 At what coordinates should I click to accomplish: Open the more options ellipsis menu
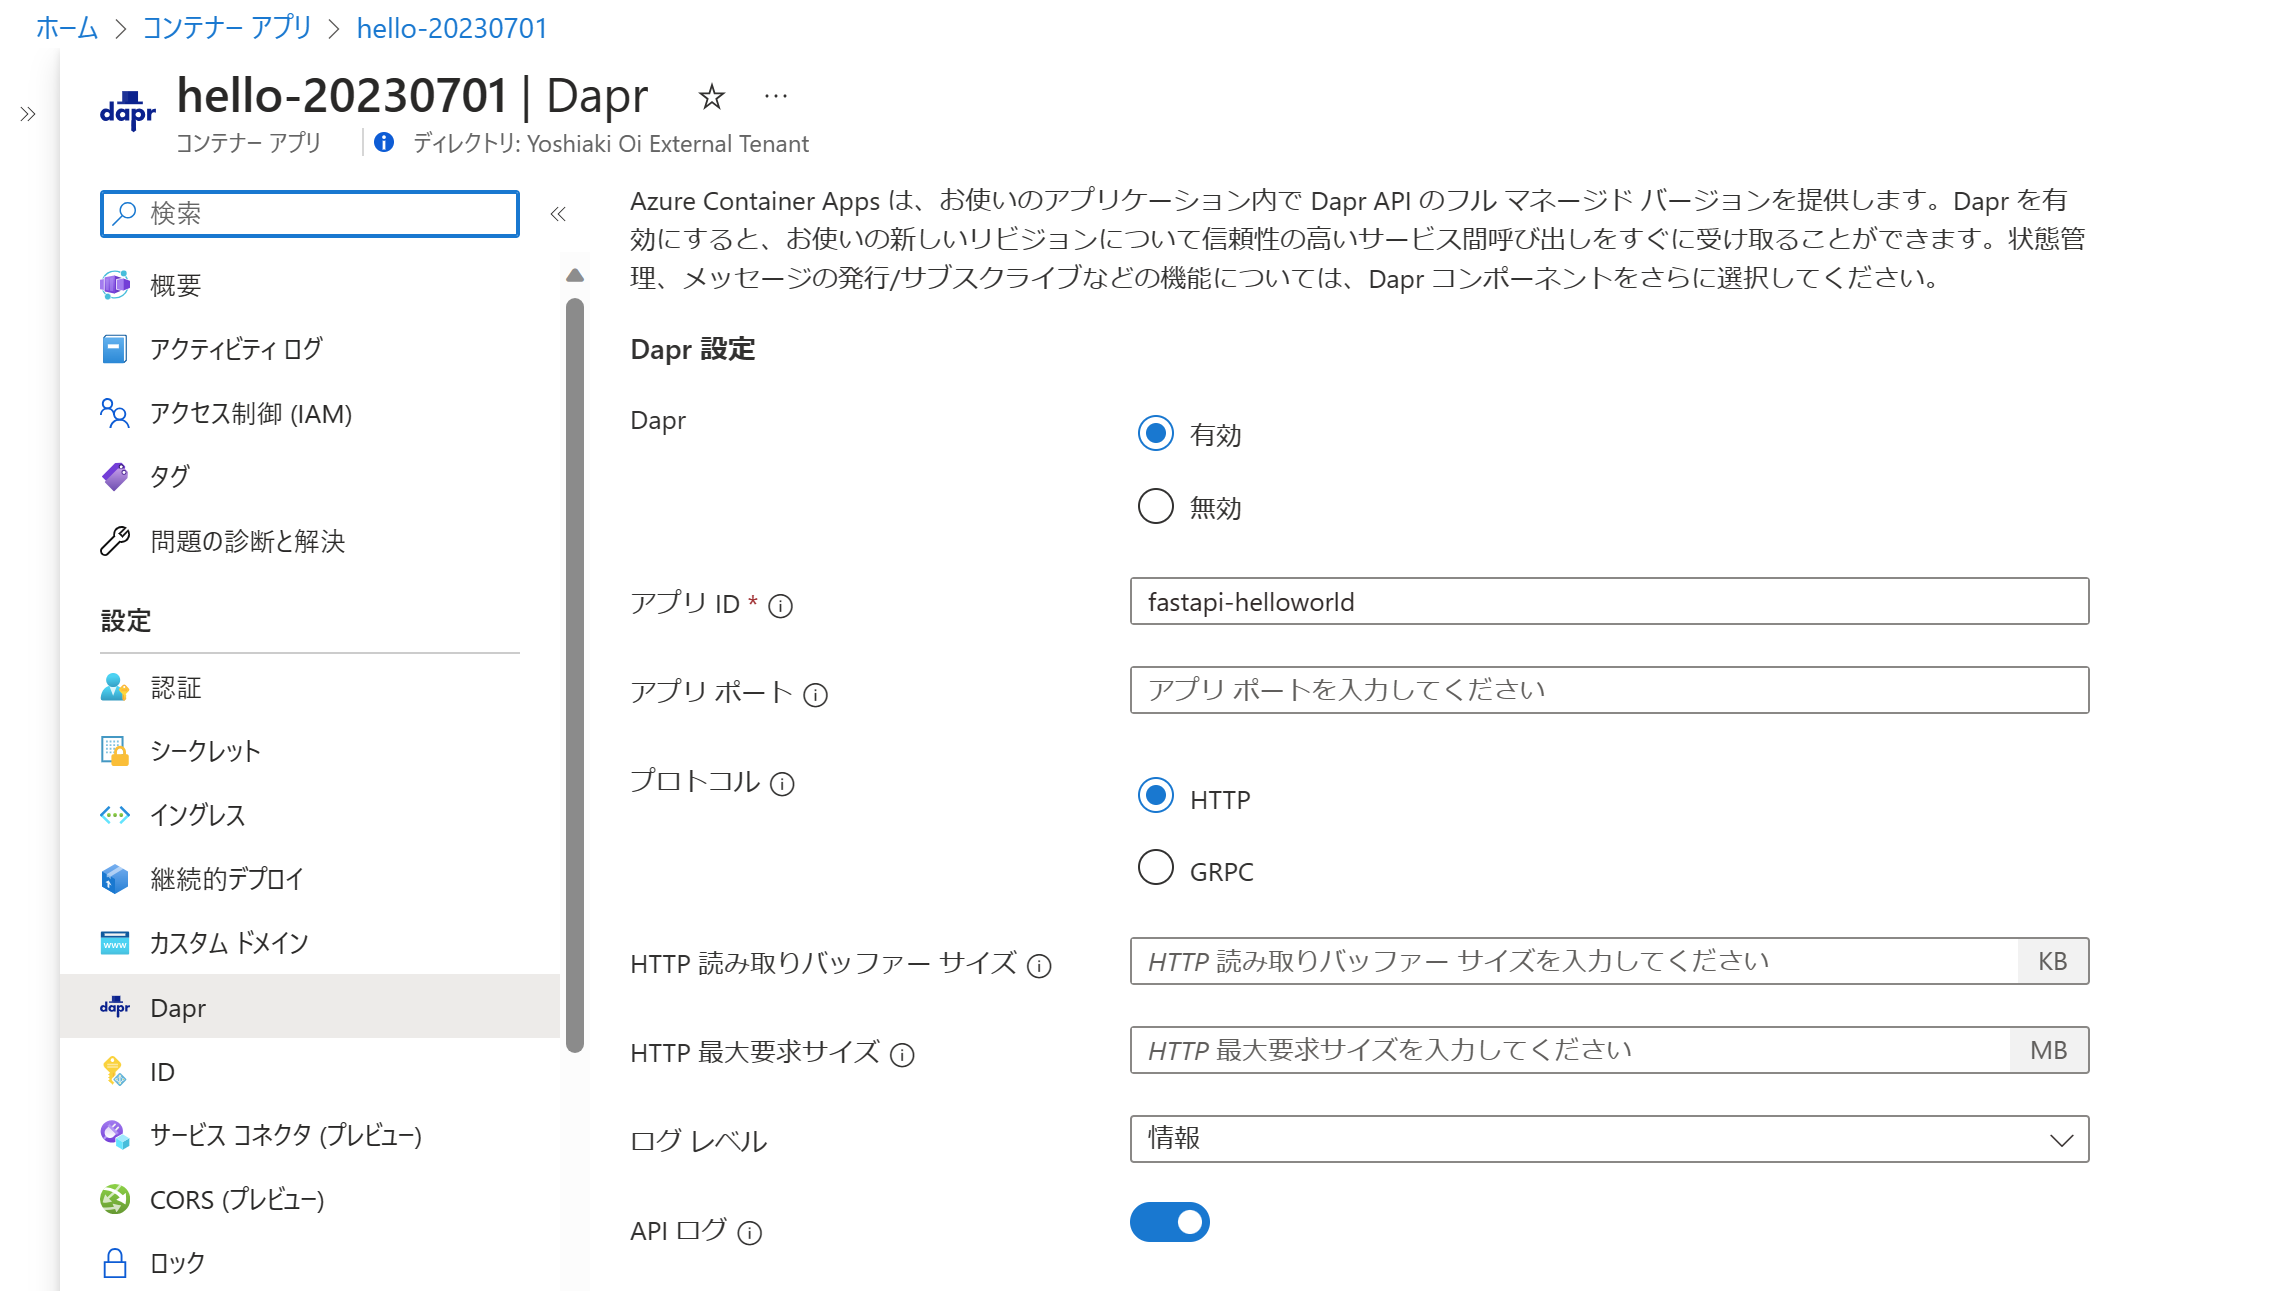tap(775, 97)
